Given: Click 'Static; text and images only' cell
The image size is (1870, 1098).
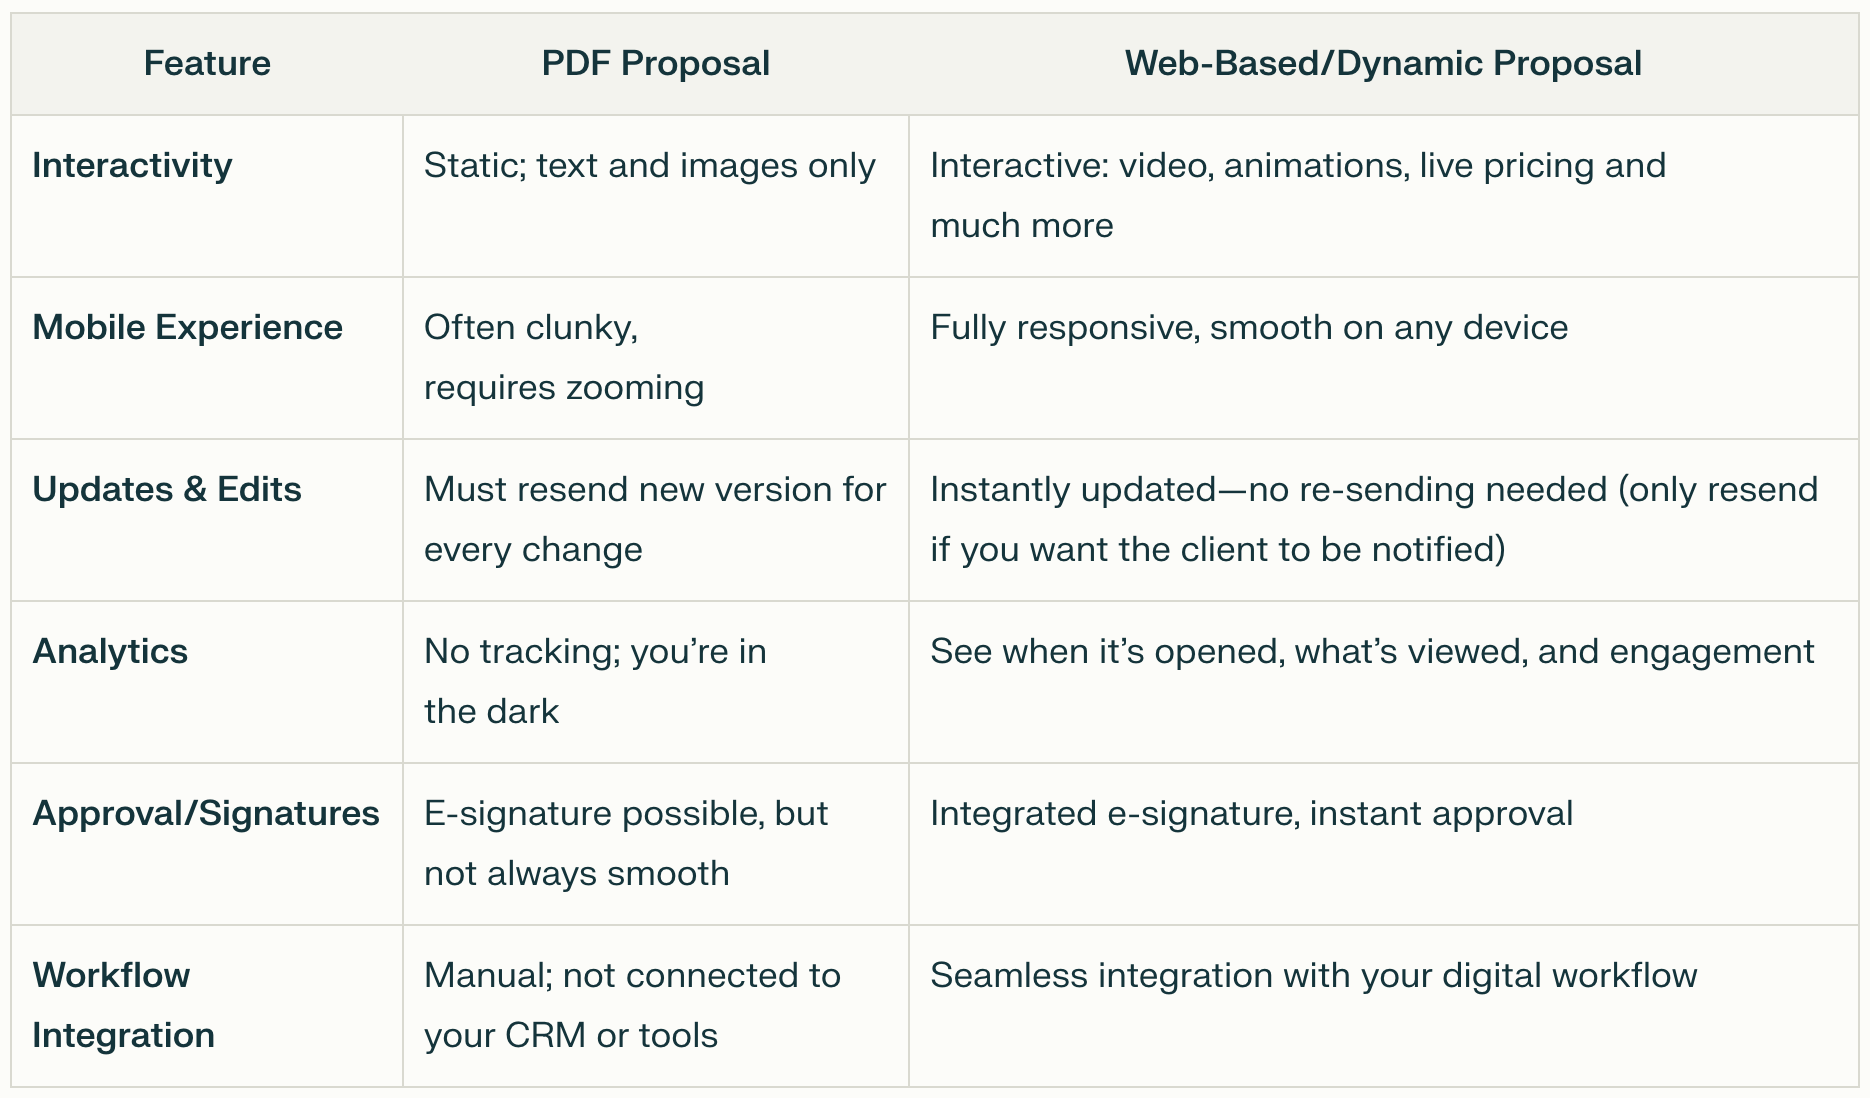Looking at the screenshot, I should point(649,165).
